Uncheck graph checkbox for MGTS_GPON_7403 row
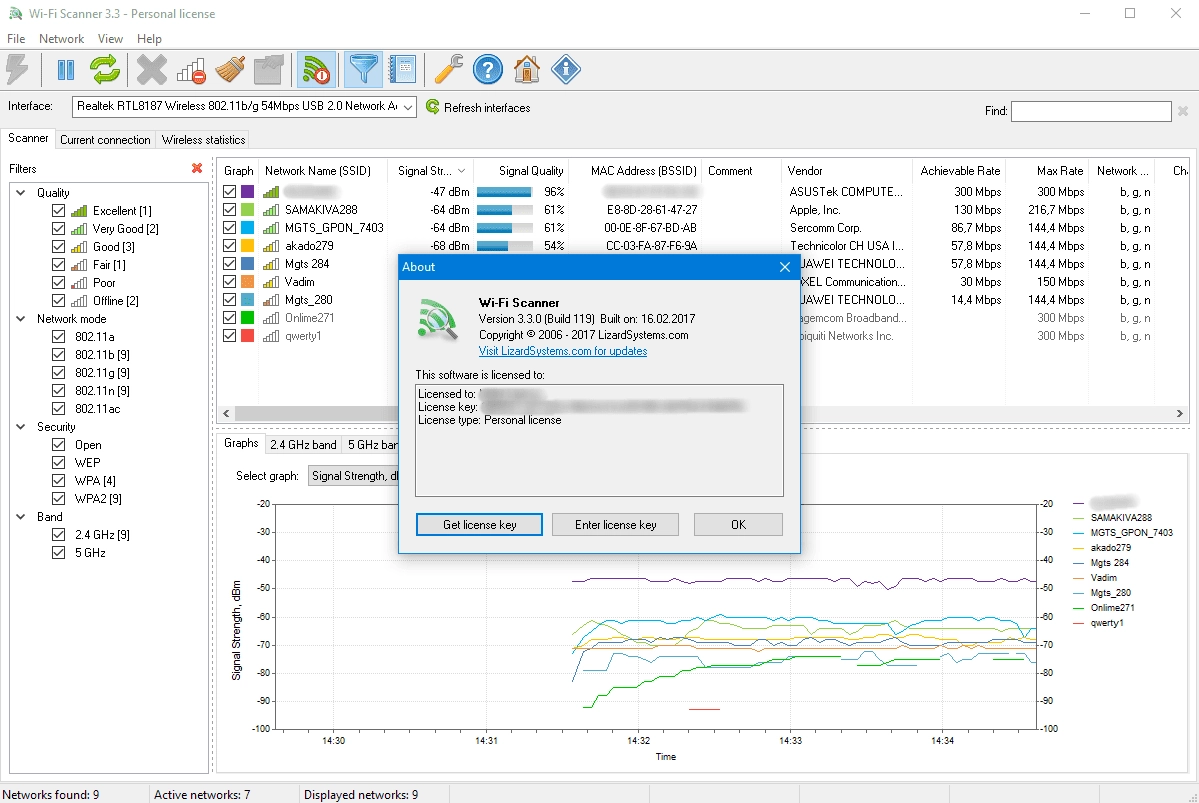The height and width of the screenshot is (803, 1199). click(x=229, y=227)
